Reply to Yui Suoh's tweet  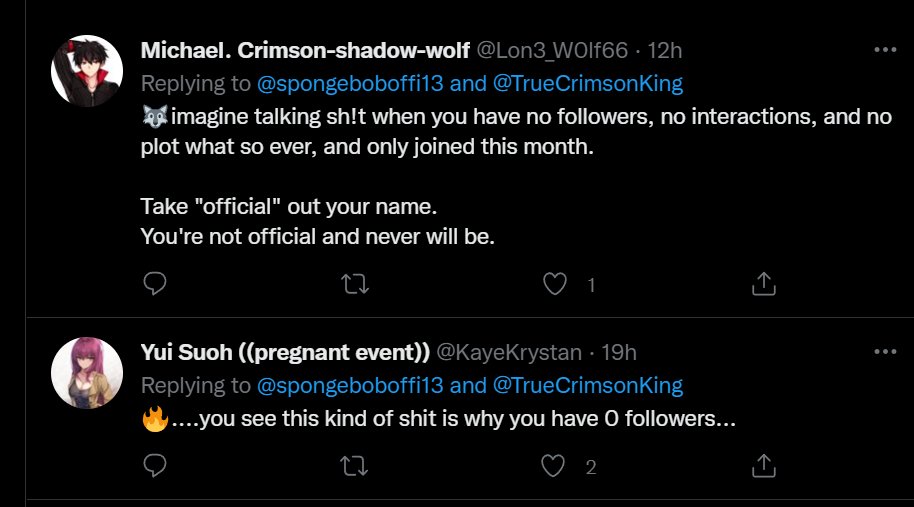tap(154, 466)
